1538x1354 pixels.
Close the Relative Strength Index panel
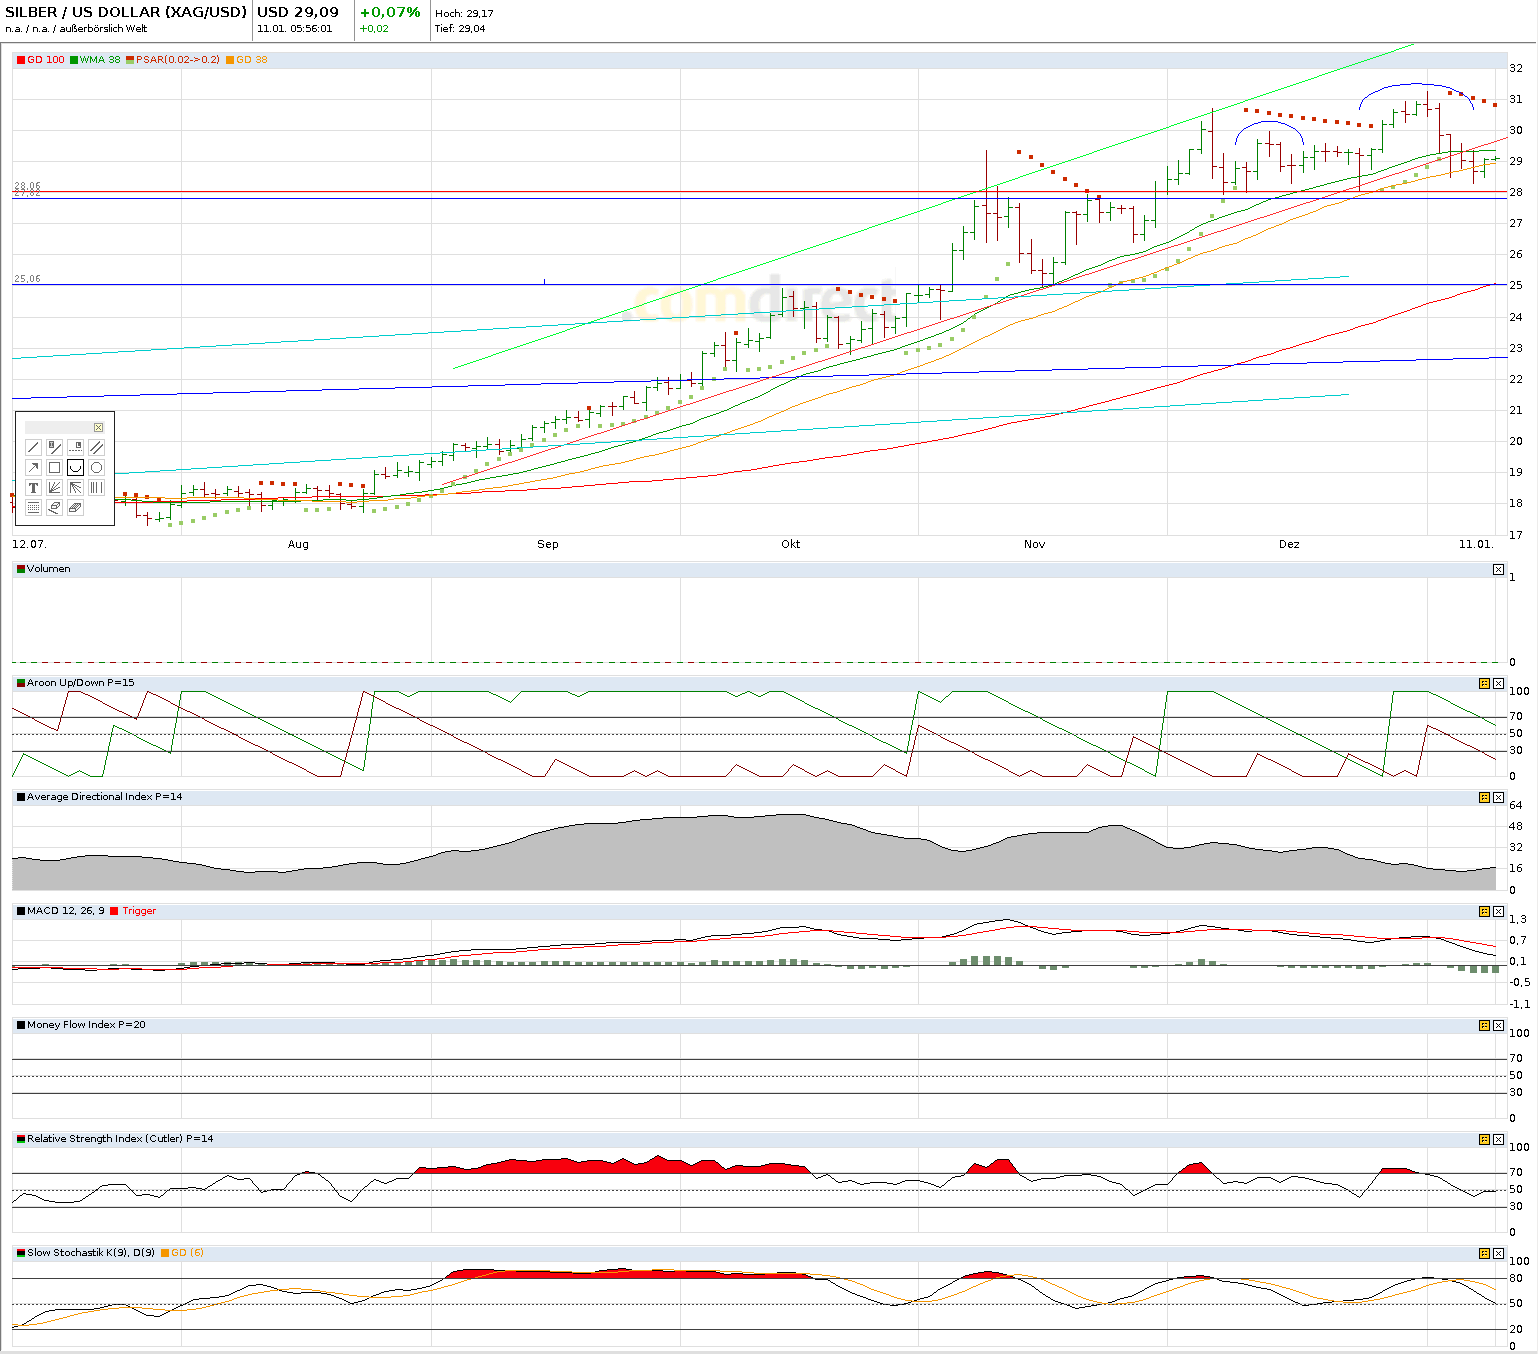[1498, 1140]
